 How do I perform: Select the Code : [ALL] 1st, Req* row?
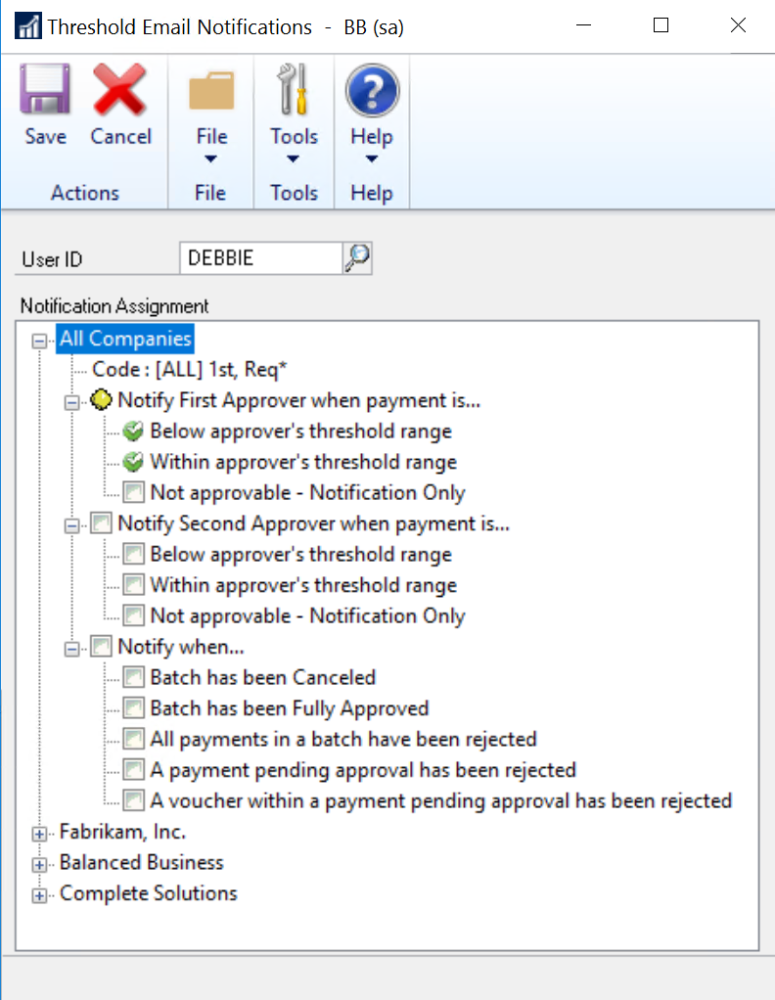point(189,369)
